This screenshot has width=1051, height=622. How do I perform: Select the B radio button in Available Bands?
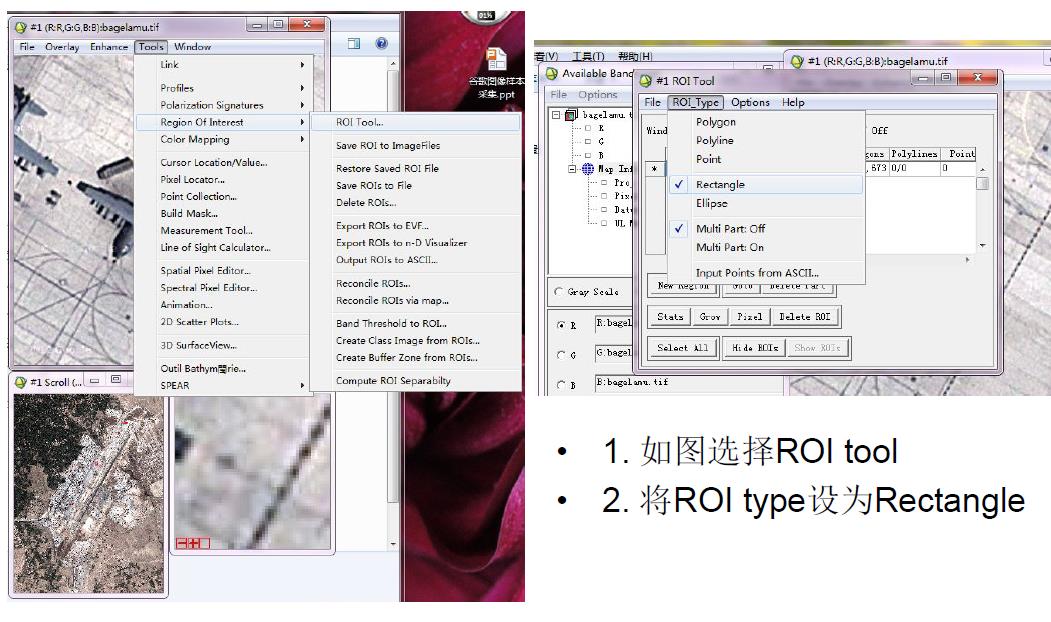[562, 385]
